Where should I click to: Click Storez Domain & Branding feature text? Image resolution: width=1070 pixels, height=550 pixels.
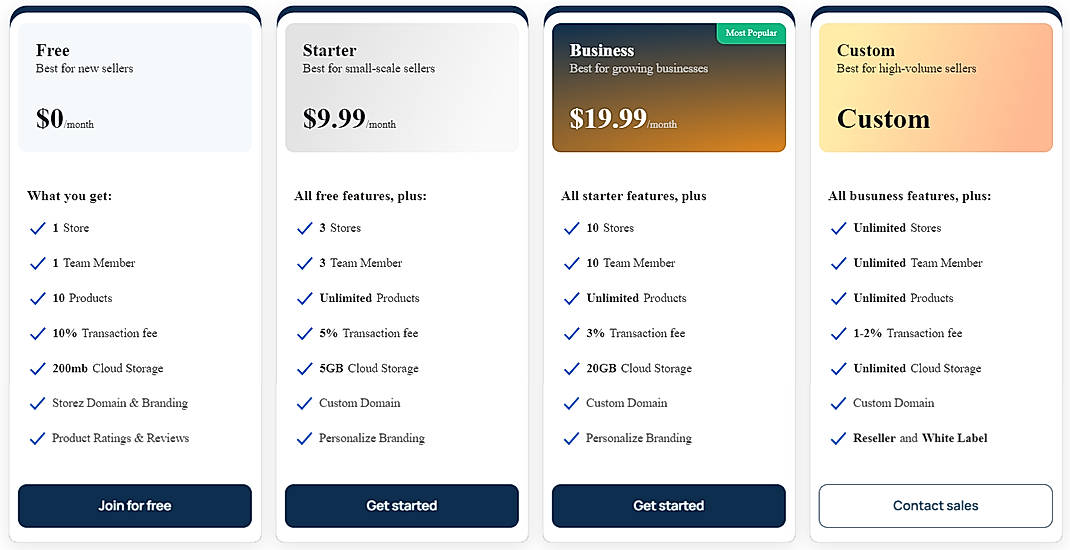120,403
